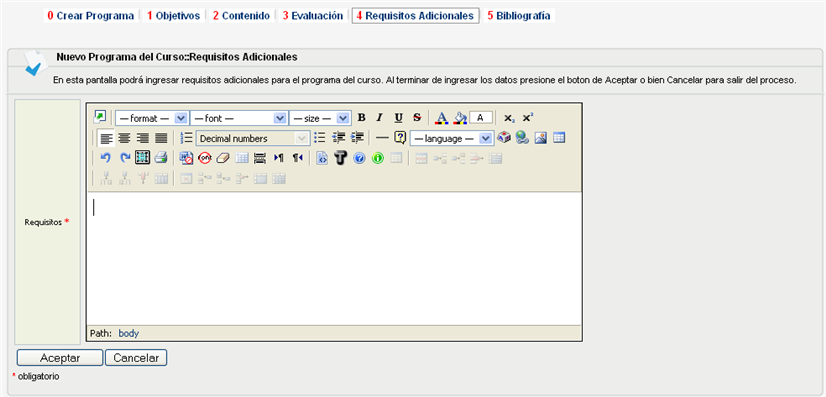This screenshot has height=397, width=826.
Task: Click the black T text-mode icon
Action: coord(340,157)
